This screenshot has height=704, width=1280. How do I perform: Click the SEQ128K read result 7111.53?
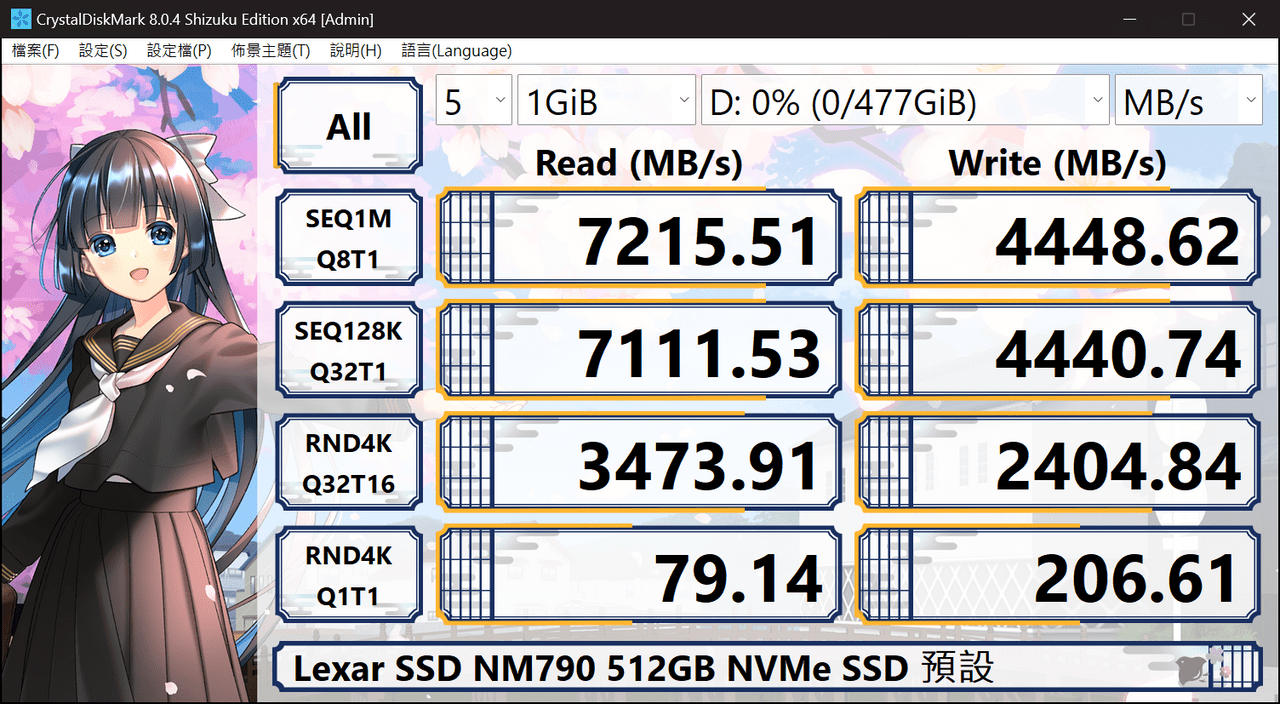point(639,350)
